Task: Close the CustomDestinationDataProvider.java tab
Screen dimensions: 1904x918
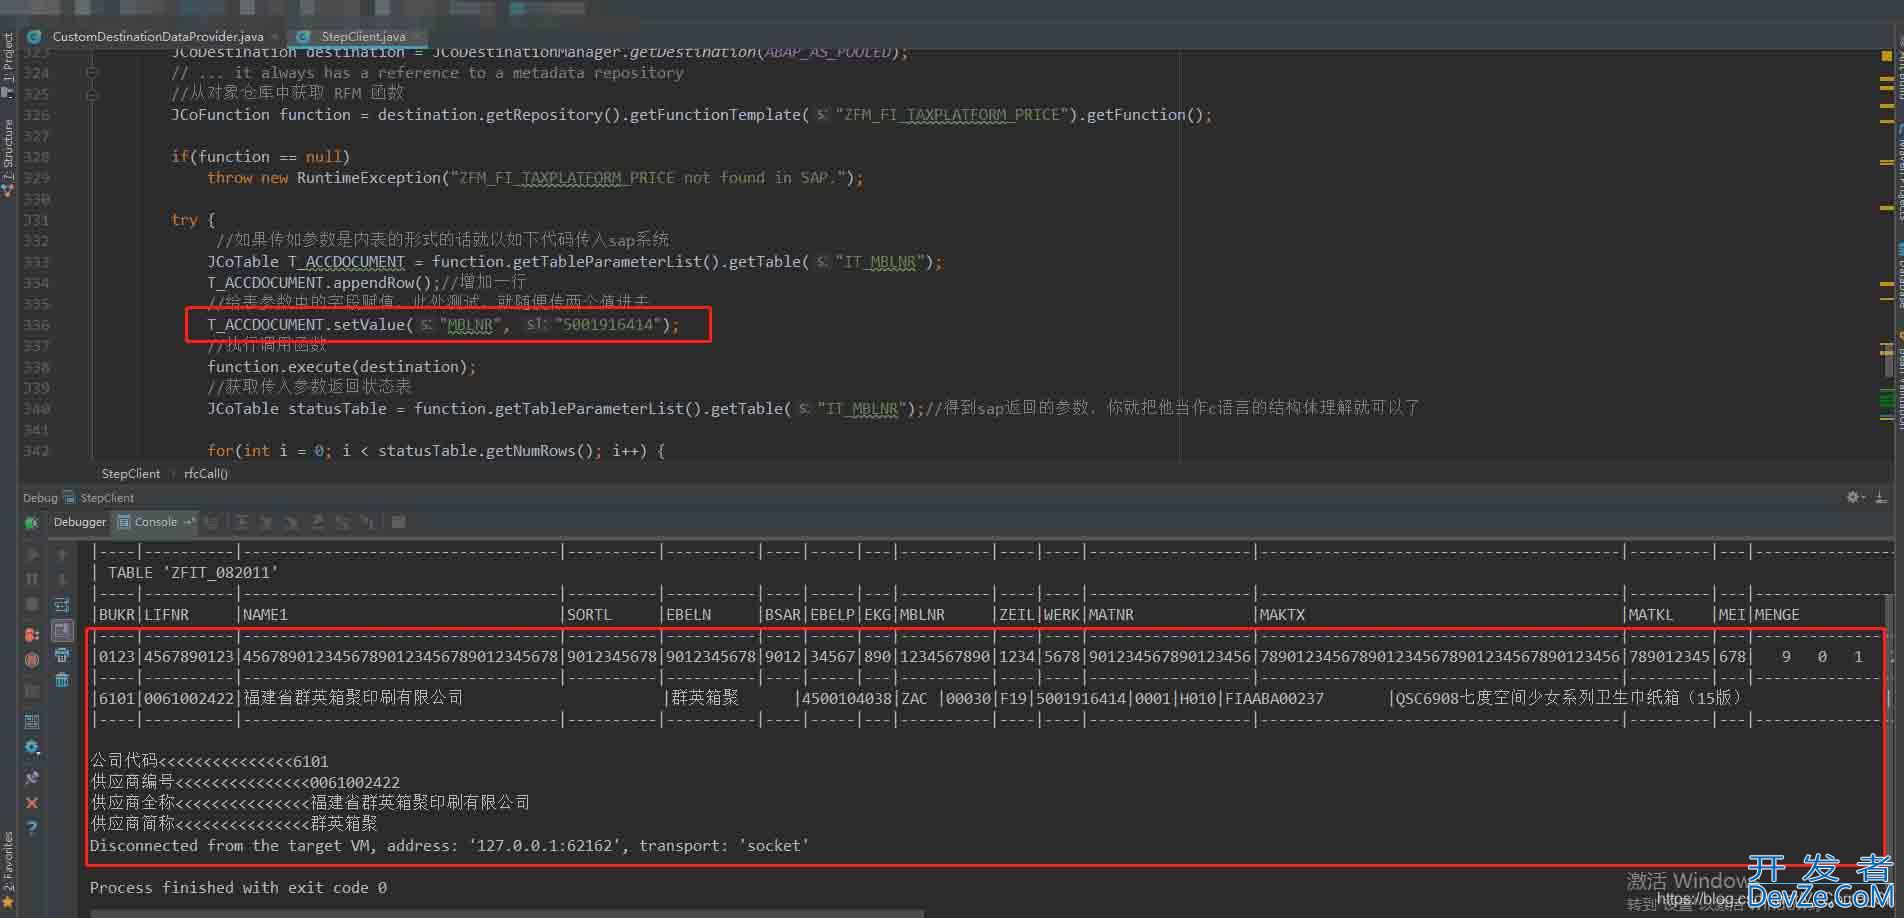Action: tap(275, 37)
